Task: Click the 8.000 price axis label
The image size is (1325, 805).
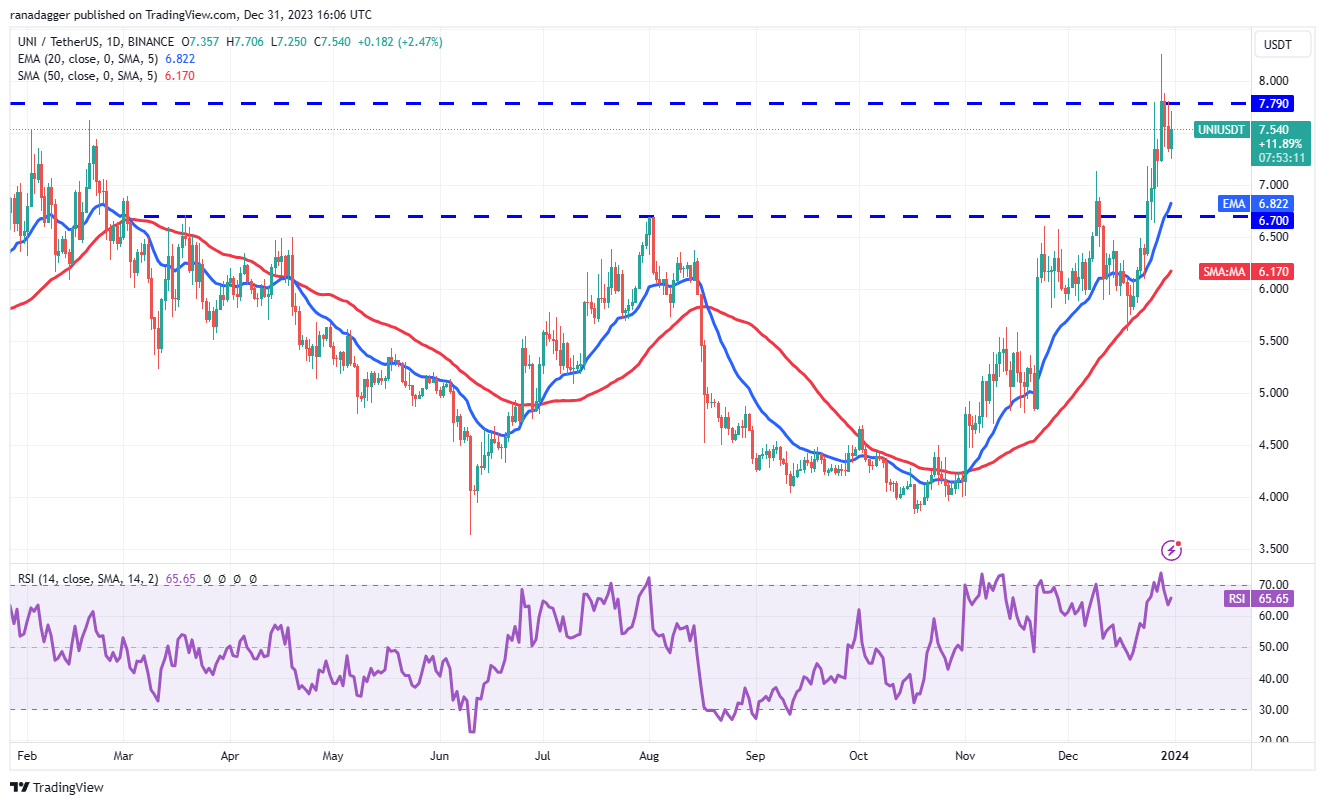Action: (x=1276, y=81)
